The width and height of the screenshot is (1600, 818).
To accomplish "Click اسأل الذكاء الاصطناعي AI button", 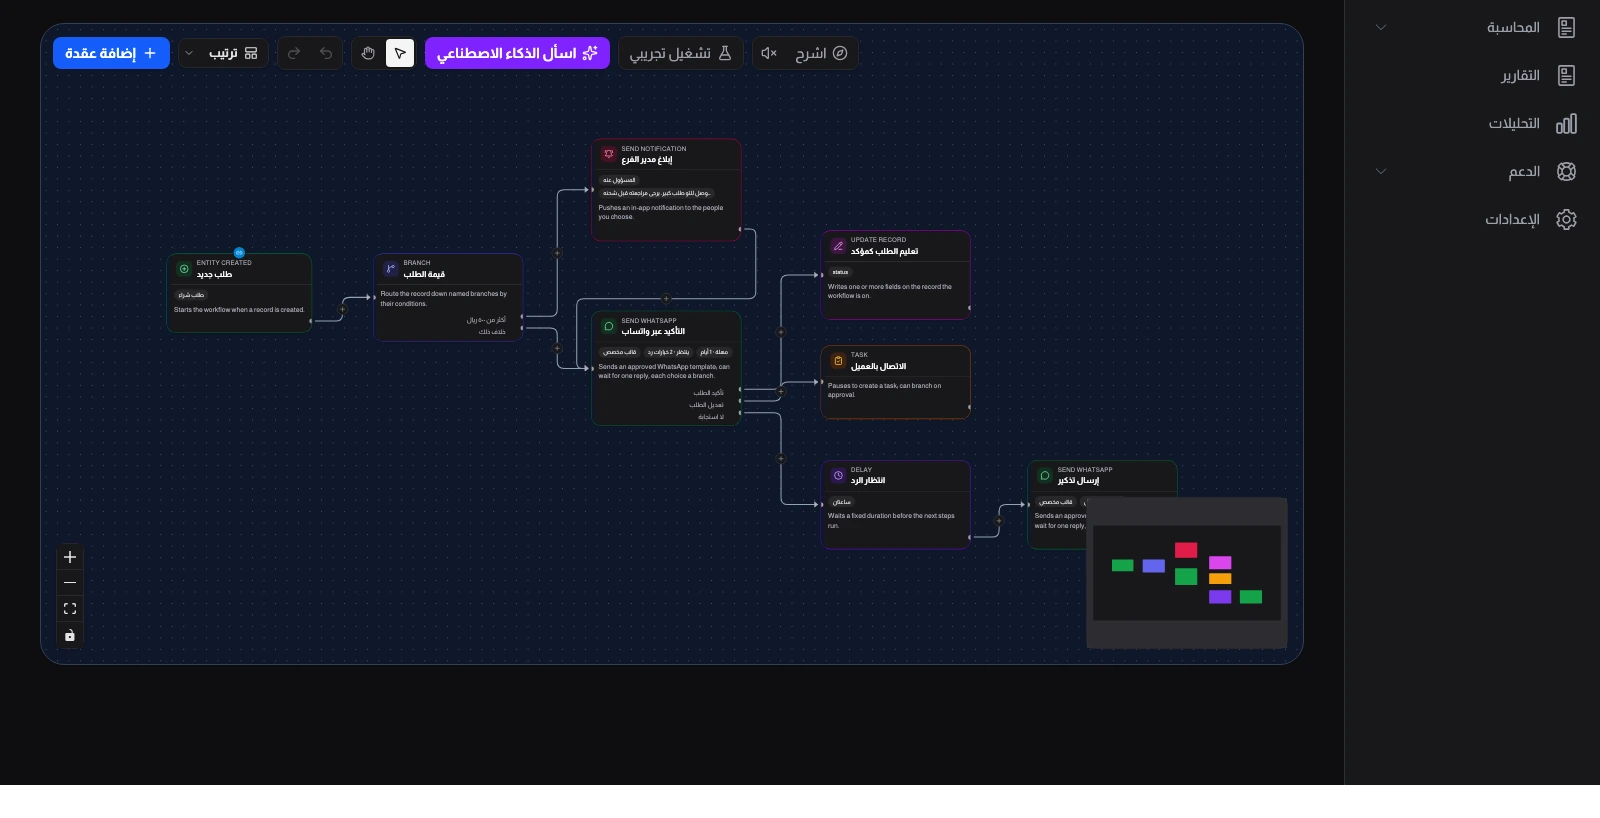I will pos(517,53).
